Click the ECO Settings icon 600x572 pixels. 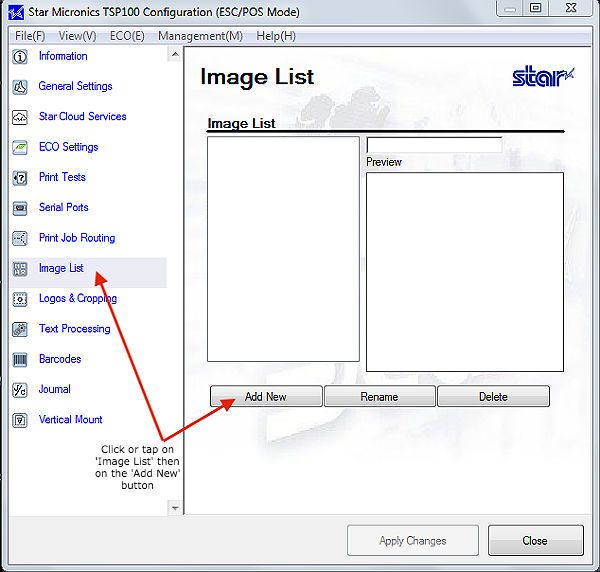pos(20,147)
